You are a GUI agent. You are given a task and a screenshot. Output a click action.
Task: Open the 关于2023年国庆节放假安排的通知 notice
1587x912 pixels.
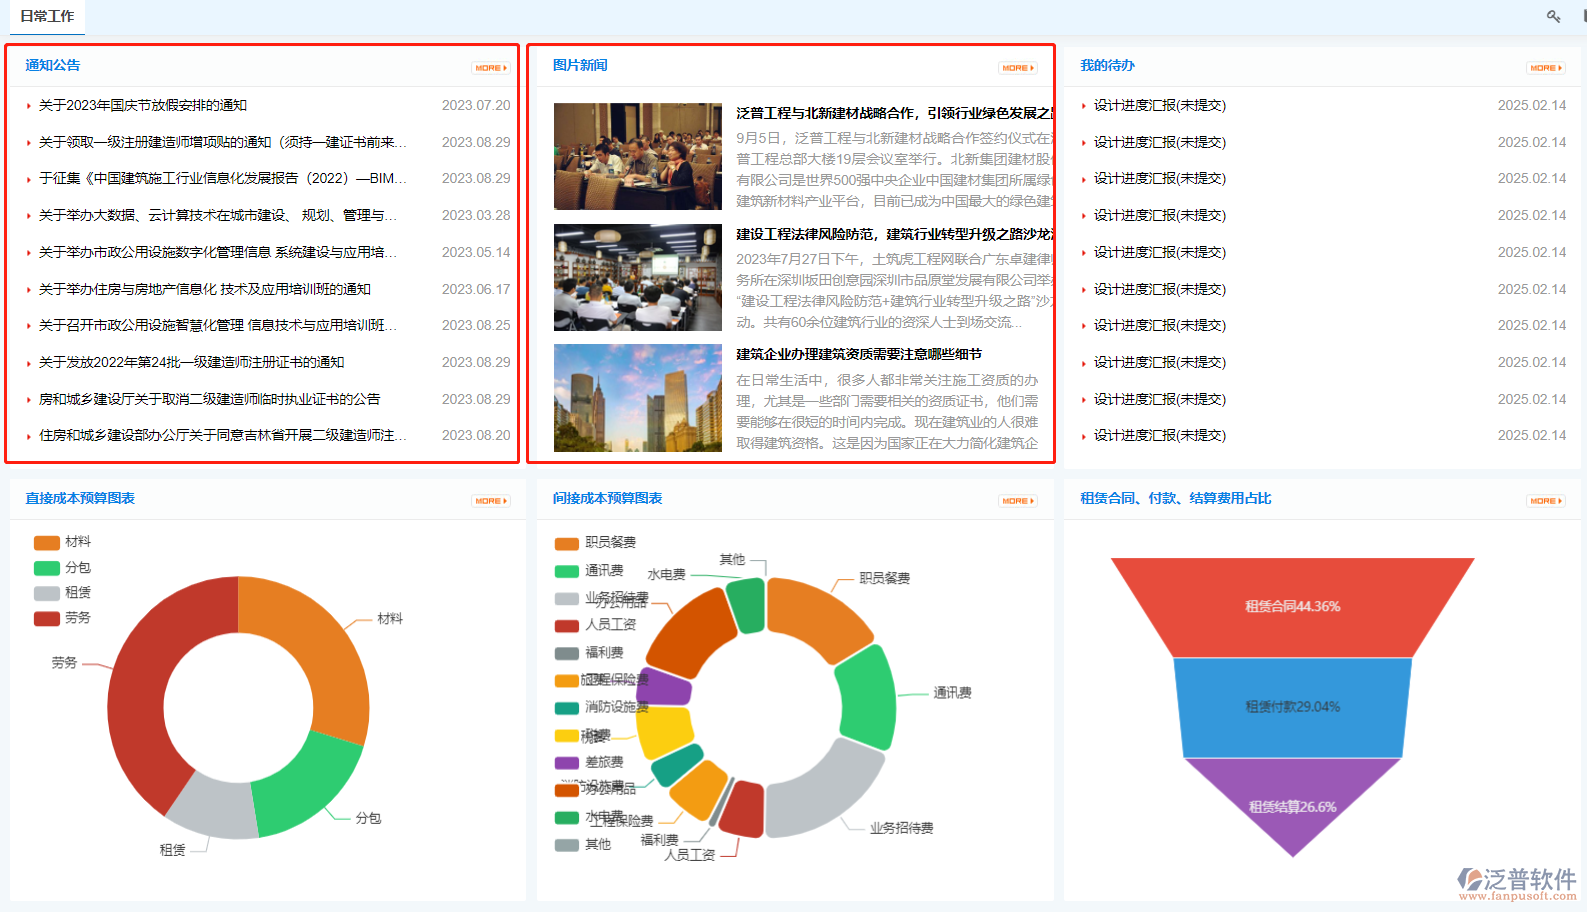(x=142, y=105)
